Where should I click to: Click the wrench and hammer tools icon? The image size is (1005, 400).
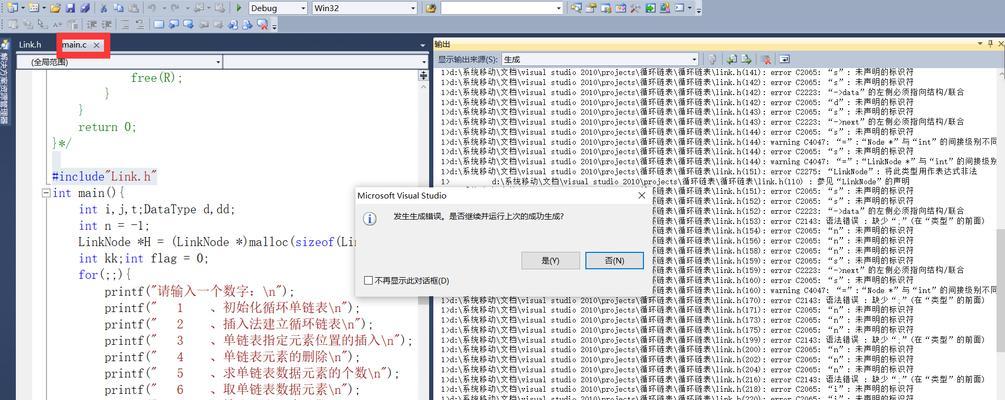(x=635, y=8)
